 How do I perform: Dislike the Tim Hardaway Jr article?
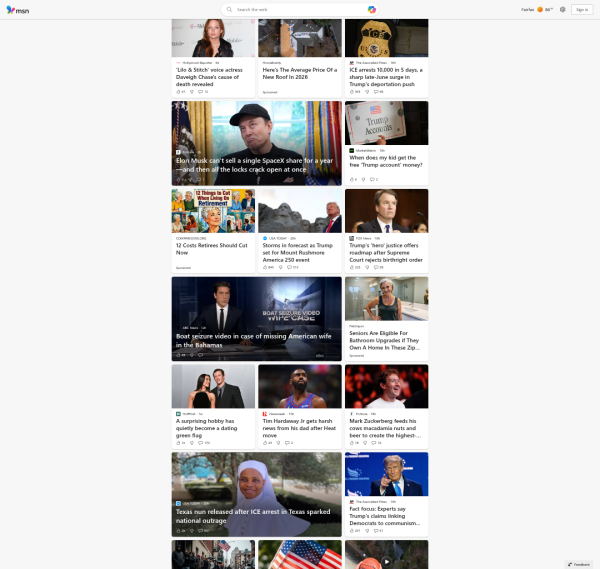click(278, 443)
